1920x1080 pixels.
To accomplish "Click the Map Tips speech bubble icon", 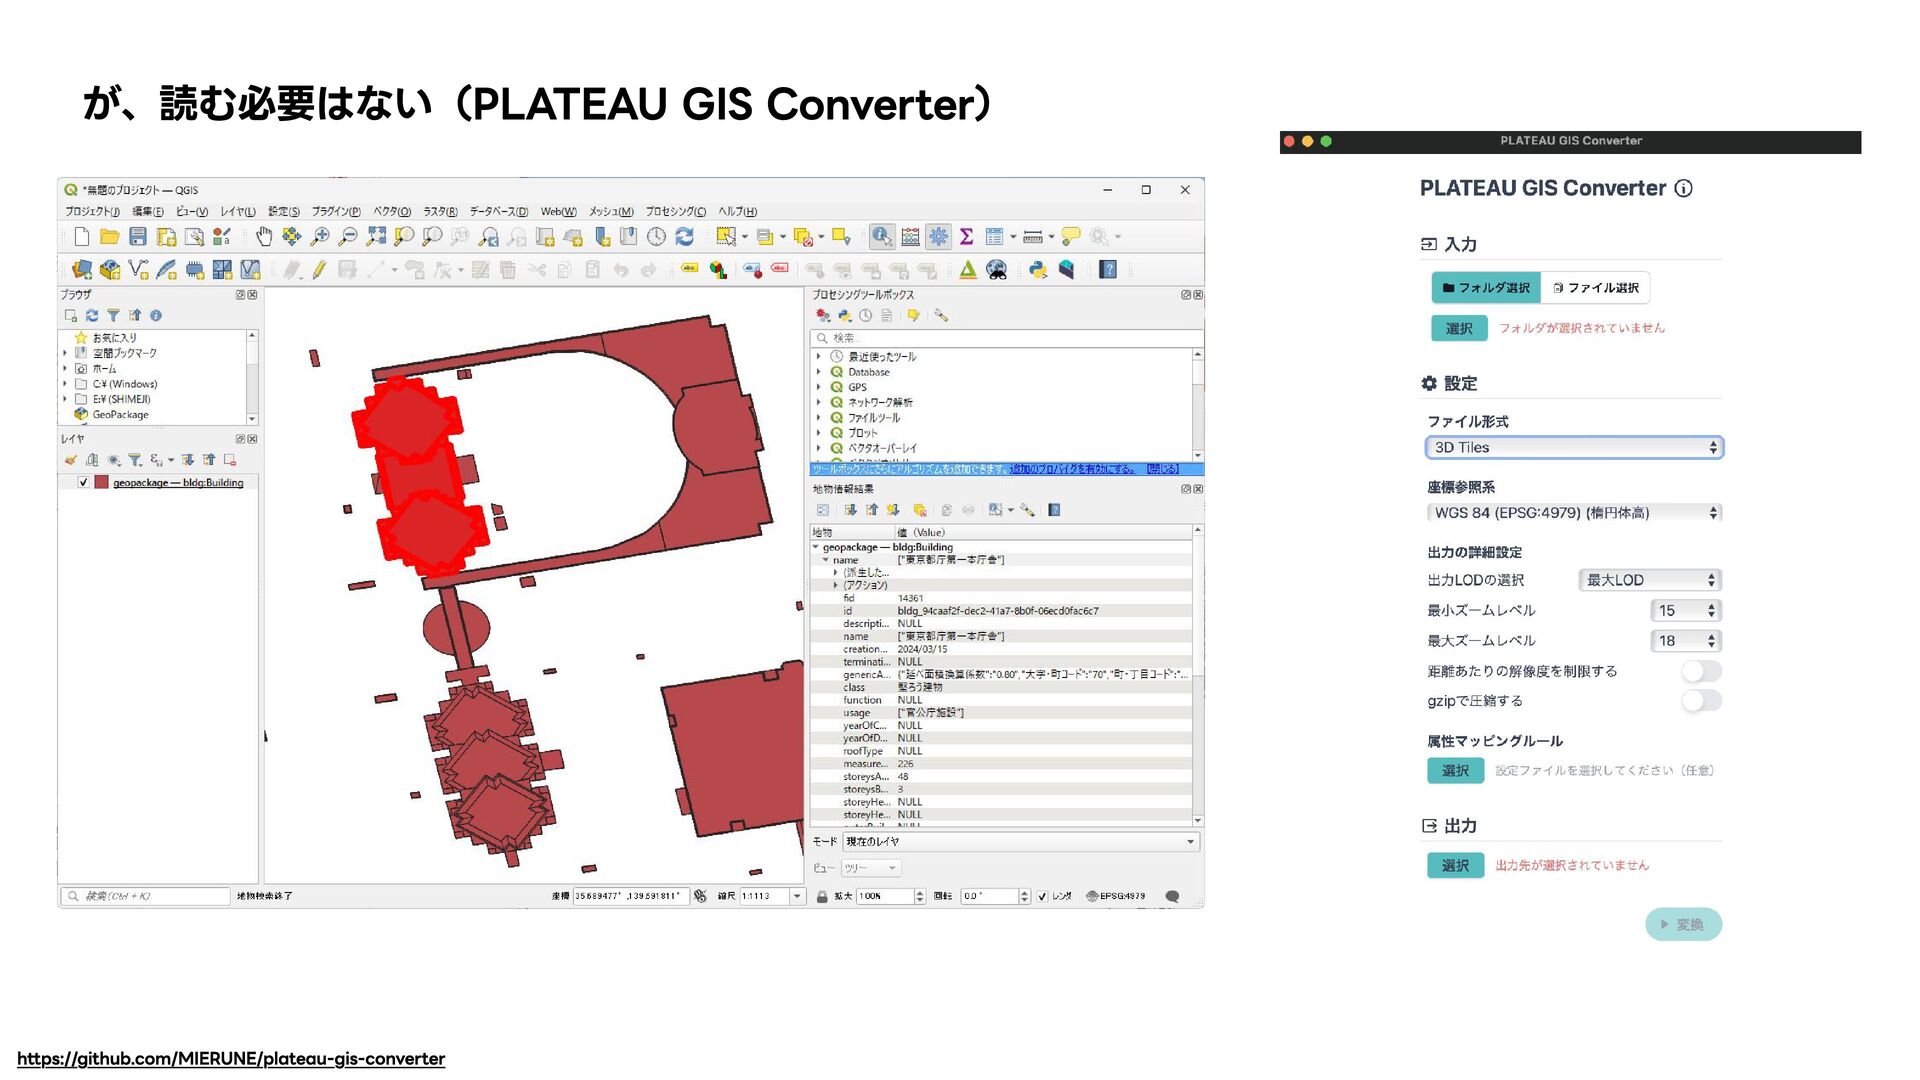I will pyautogui.click(x=1071, y=237).
